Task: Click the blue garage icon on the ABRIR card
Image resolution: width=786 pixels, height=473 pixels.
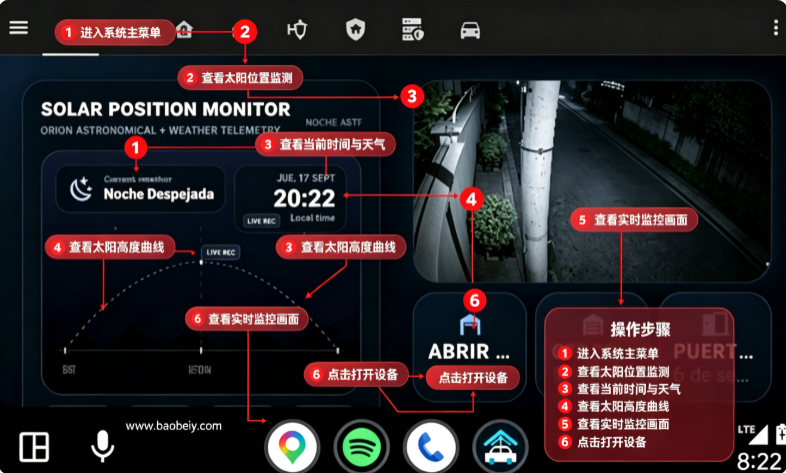Action: [x=470, y=325]
